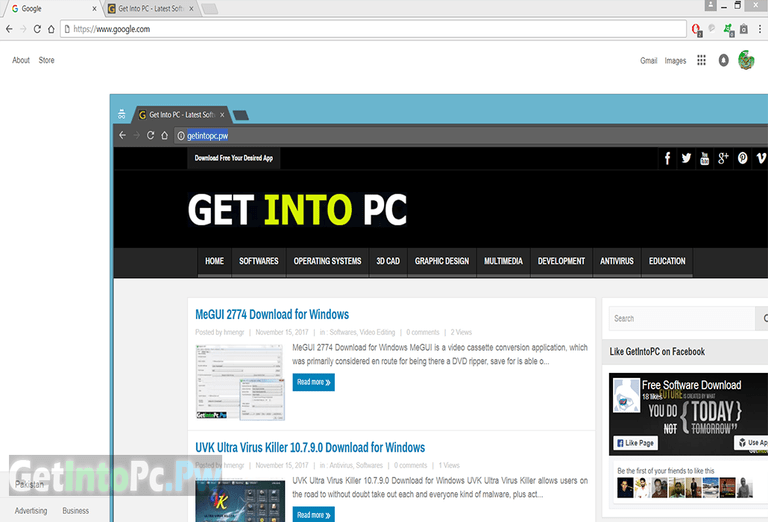Viewport: 768px width, 522px height.
Task: Click Like Page Facebook button
Action: 635,443
